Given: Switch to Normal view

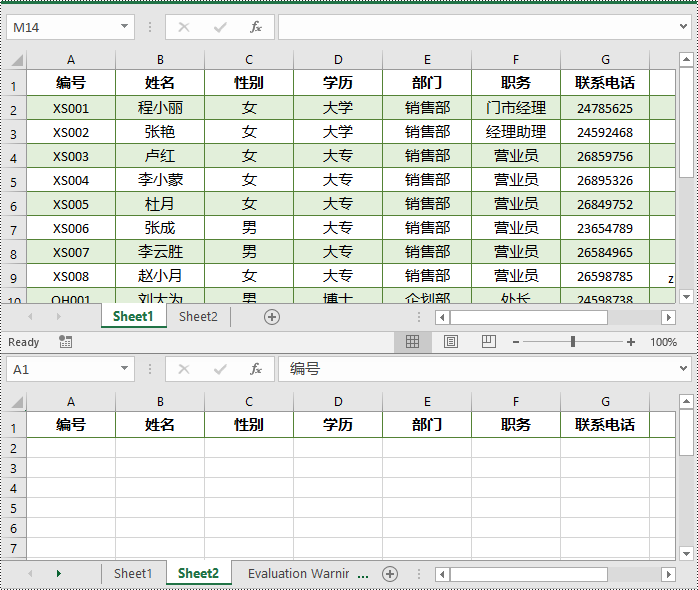Looking at the screenshot, I should 412,342.
